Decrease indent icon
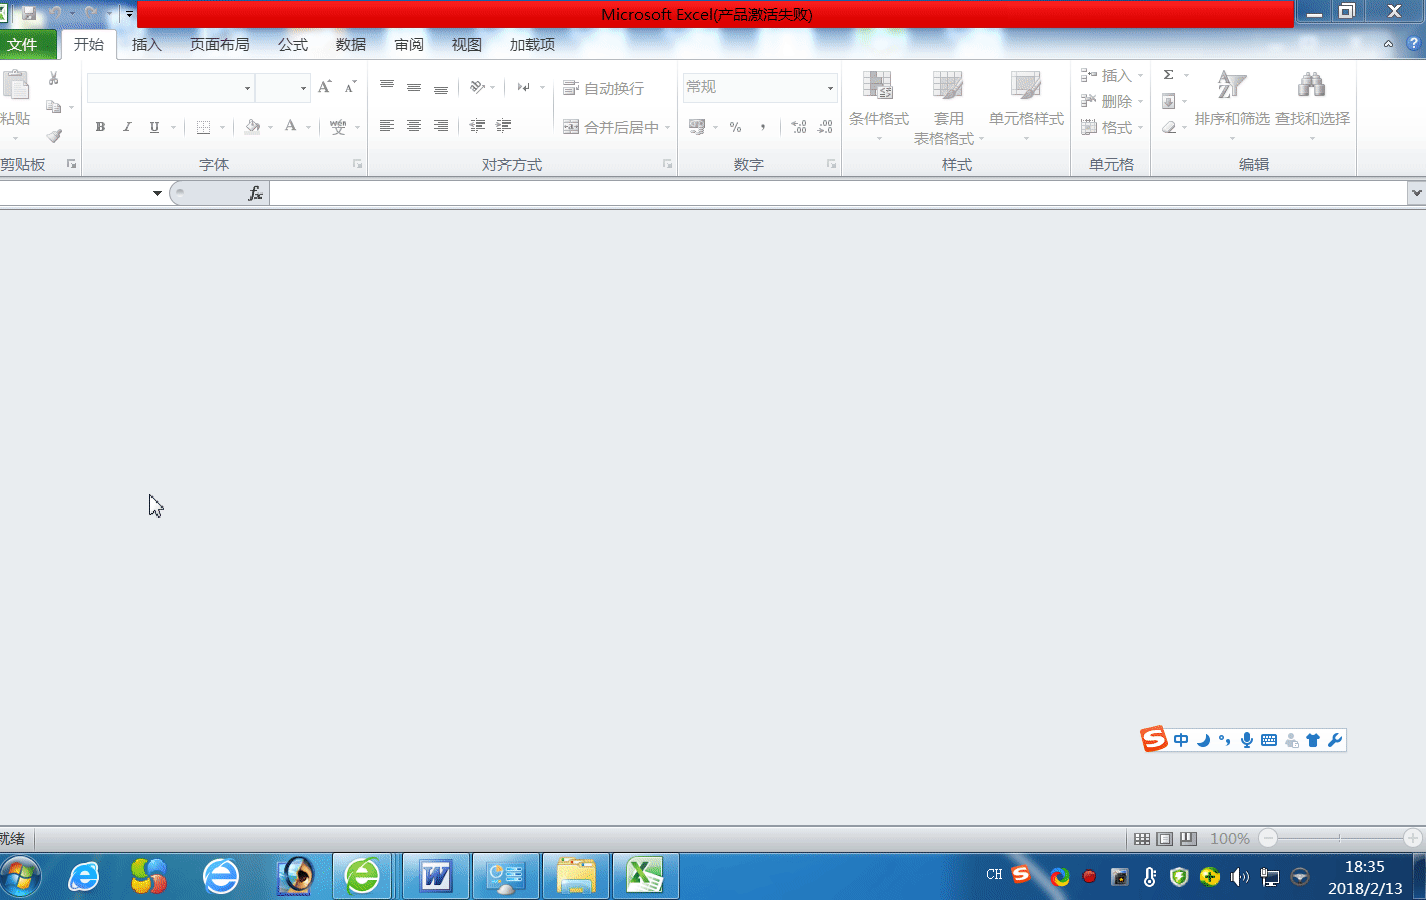This screenshot has height=900, width=1426. (478, 126)
